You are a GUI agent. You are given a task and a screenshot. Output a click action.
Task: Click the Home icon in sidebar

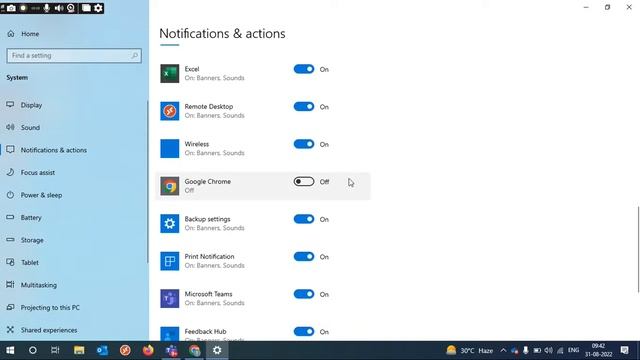point(11,34)
